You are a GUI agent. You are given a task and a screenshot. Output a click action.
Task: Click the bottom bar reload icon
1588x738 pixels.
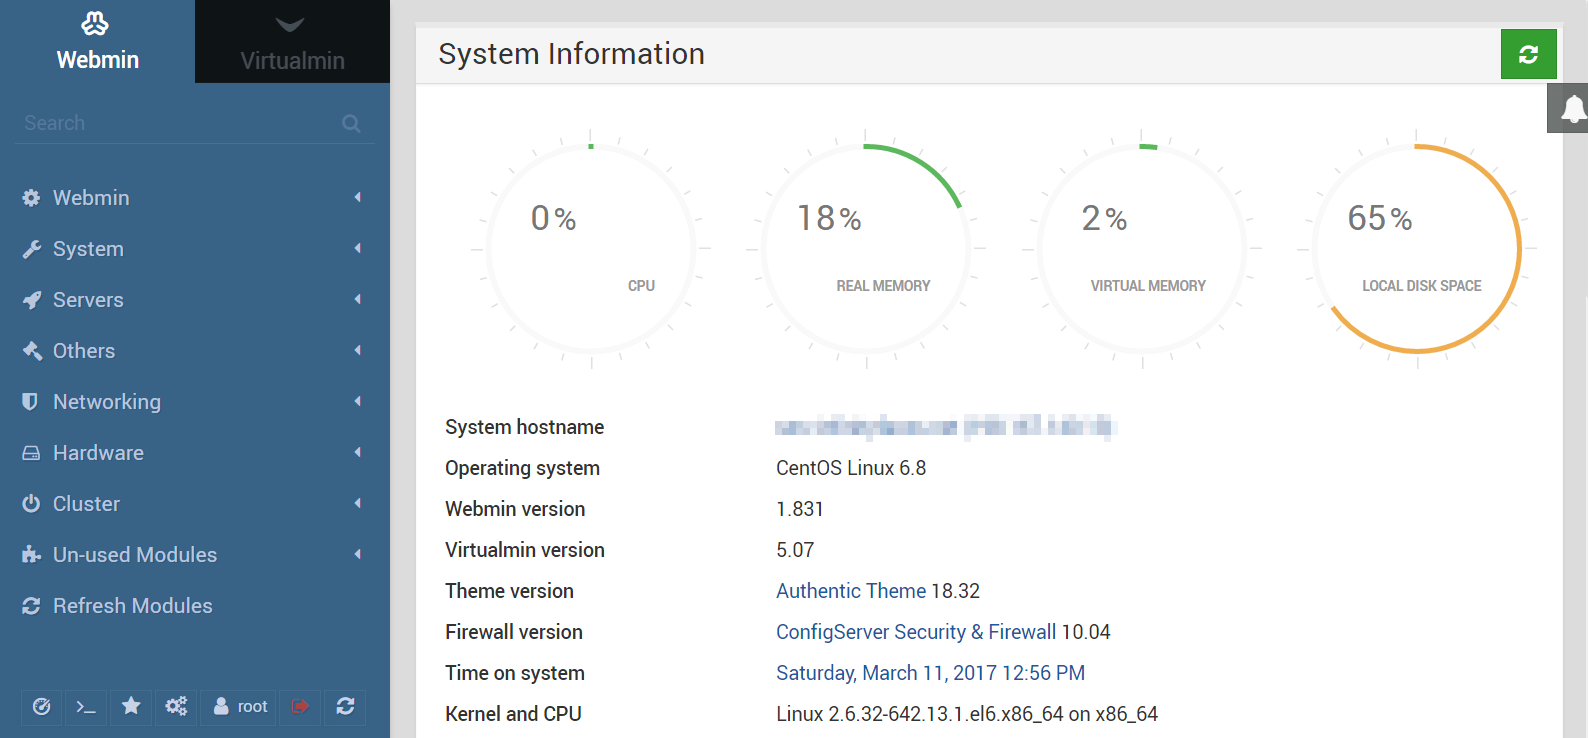pyautogui.click(x=345, y=707)
